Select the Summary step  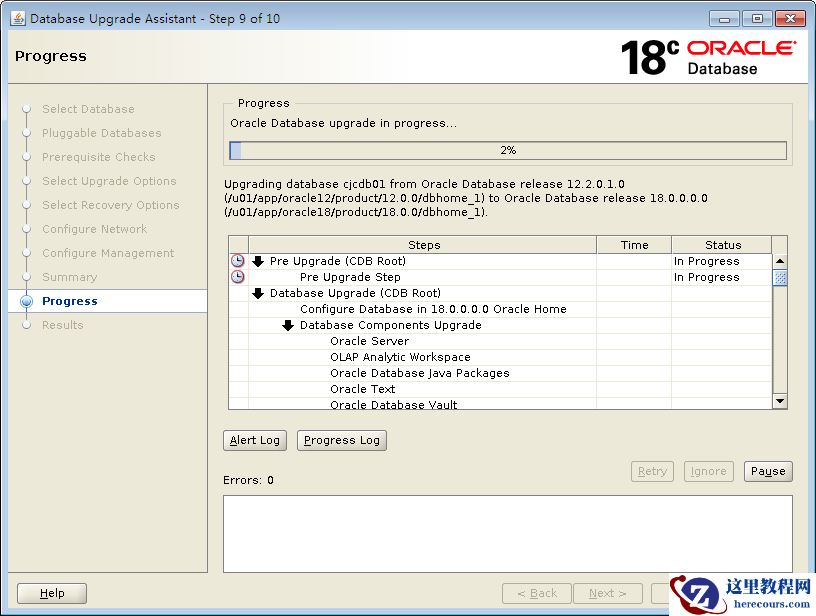(70, 277)
